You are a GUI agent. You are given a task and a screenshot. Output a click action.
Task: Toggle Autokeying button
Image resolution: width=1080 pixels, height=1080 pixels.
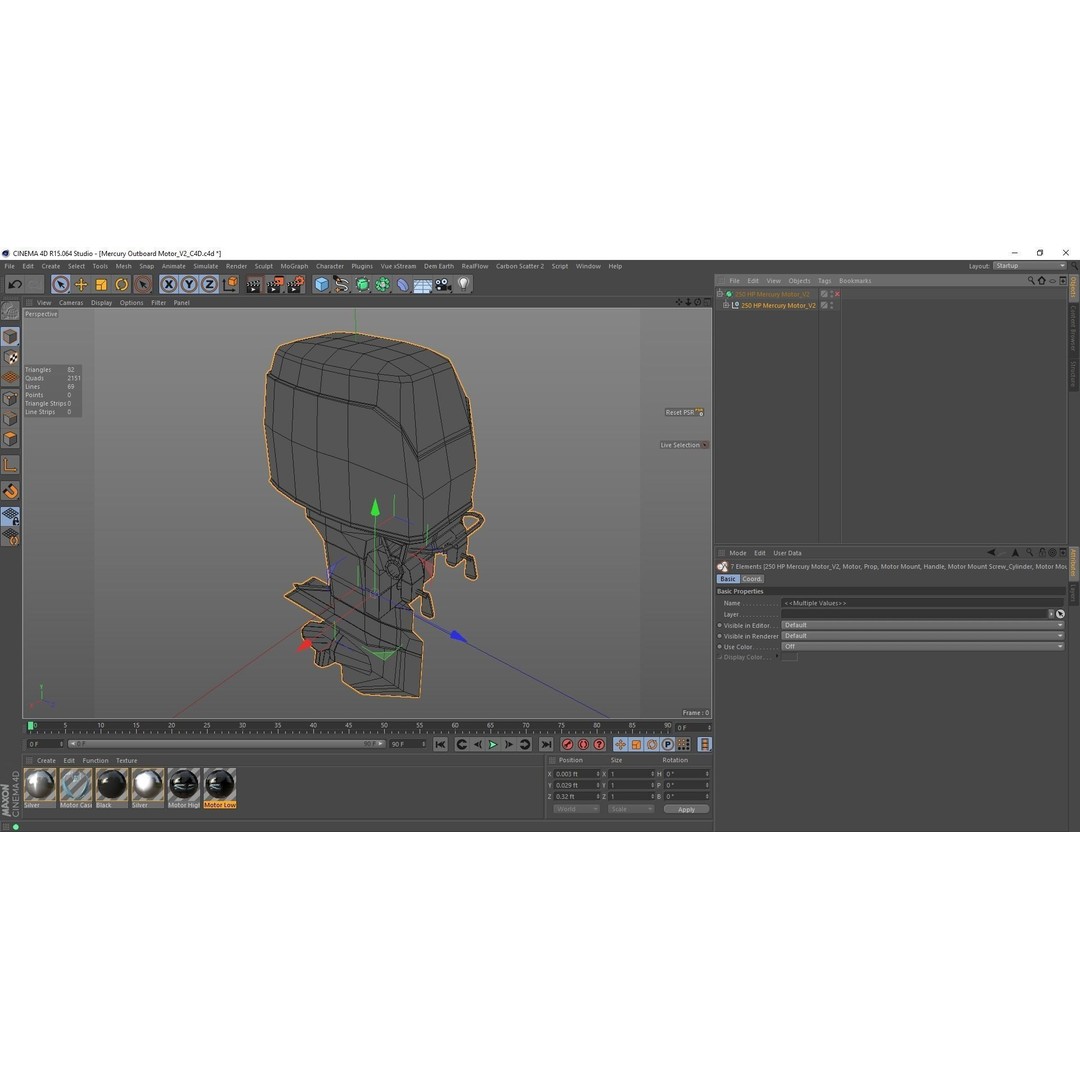pos(583,744)
